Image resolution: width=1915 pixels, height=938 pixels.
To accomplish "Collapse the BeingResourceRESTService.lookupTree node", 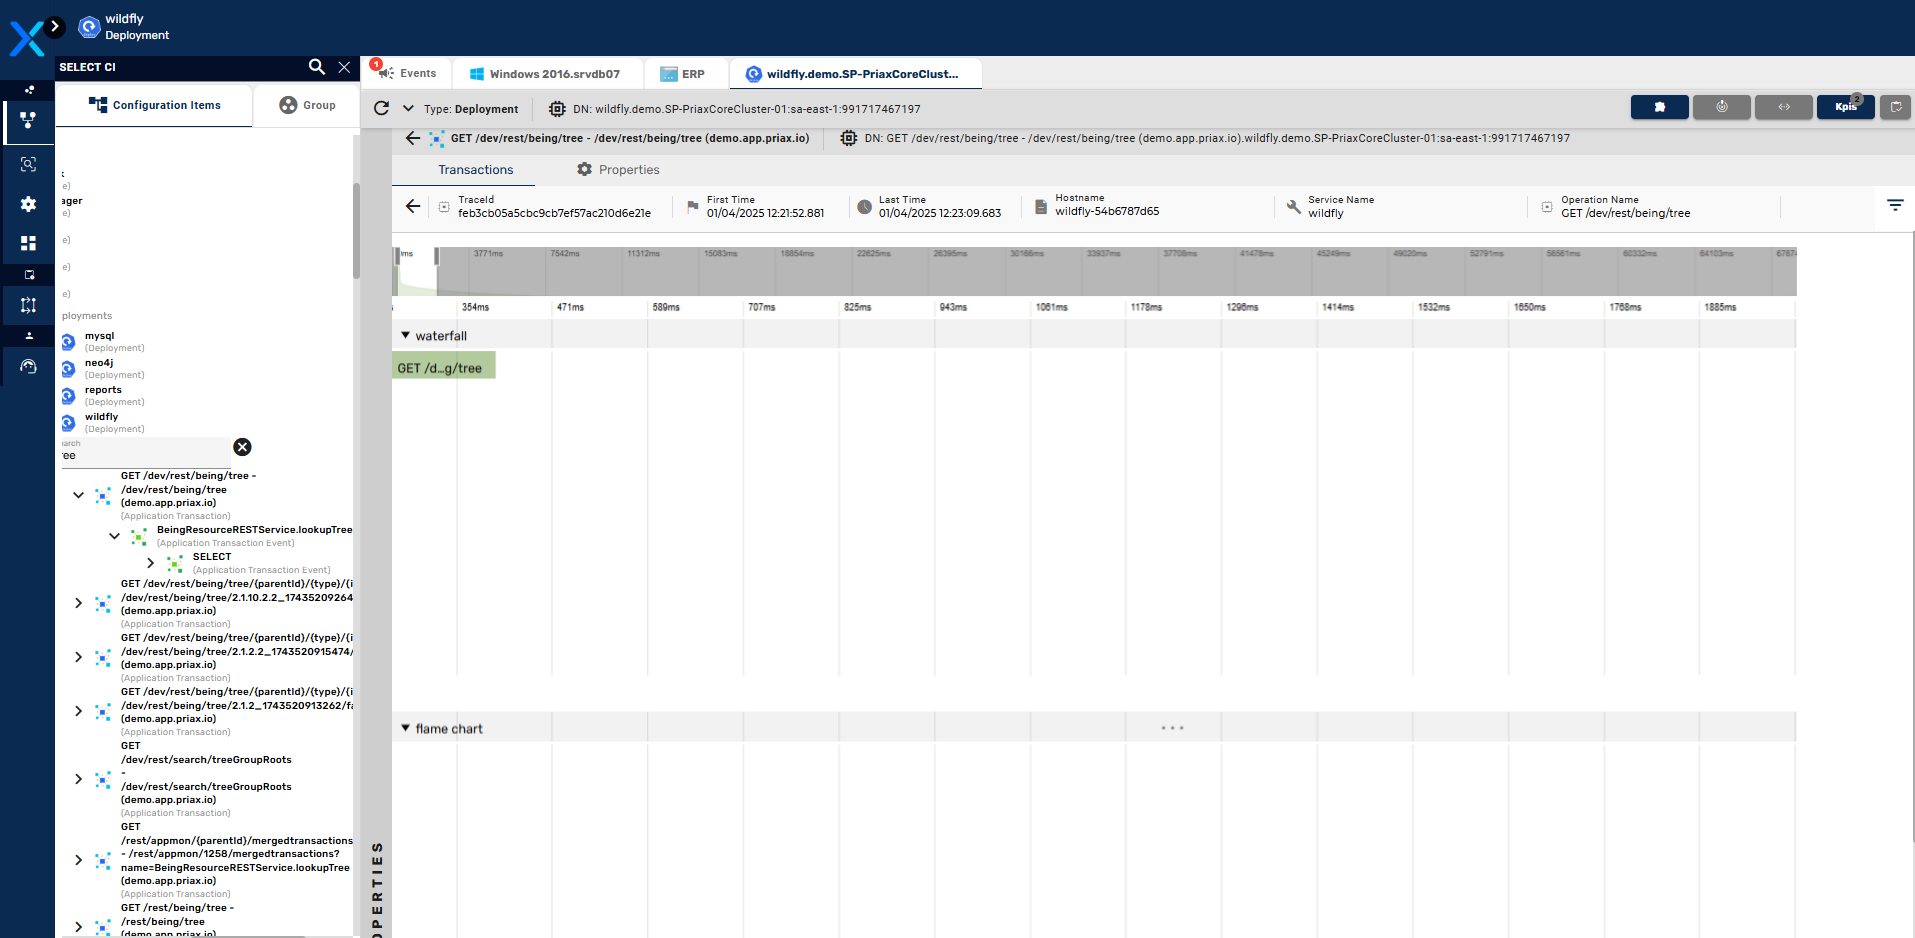I will 114,536.
